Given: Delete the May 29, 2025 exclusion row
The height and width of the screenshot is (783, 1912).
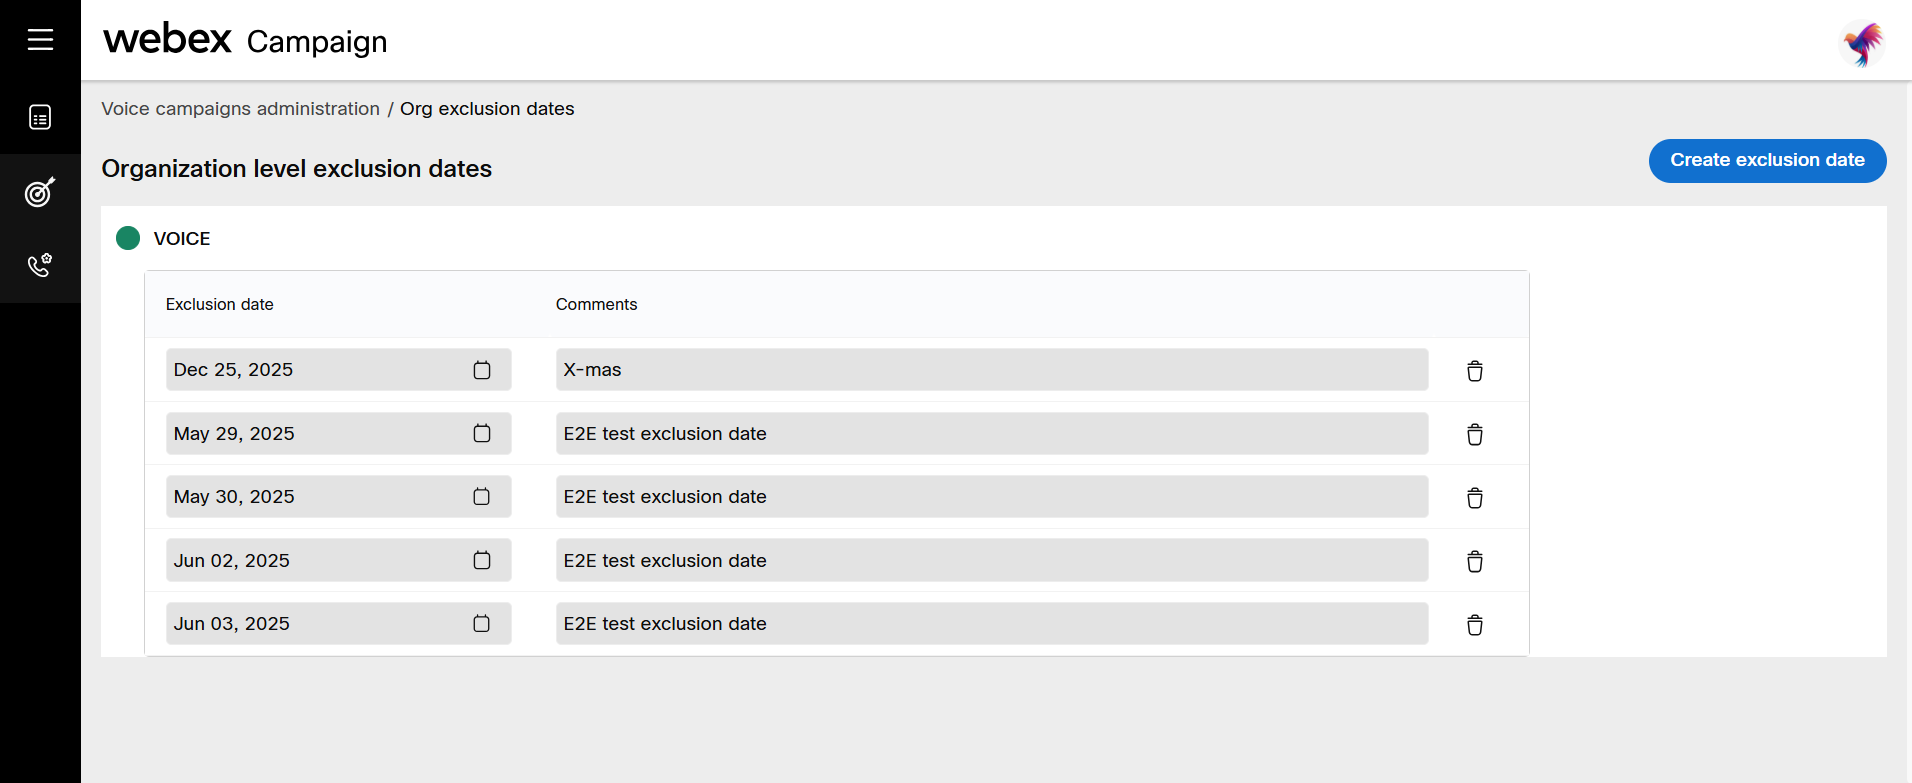Looking at the screenshot, I should coord(1474,434).
